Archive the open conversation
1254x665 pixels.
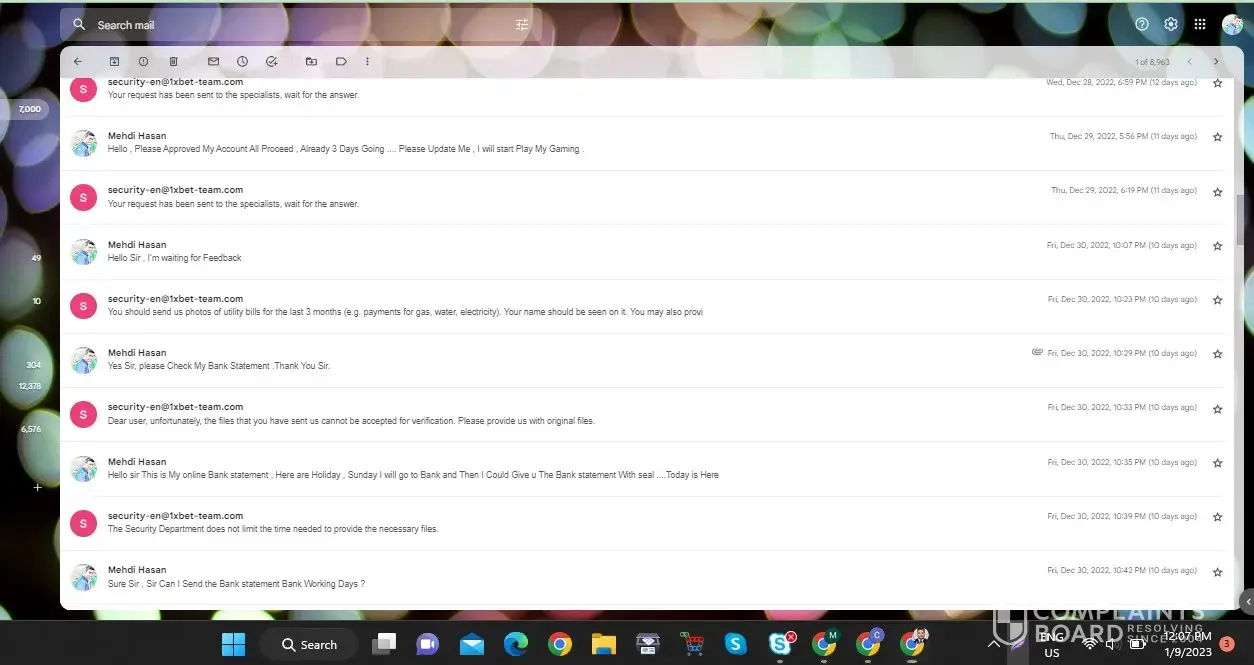click(114, 62)
